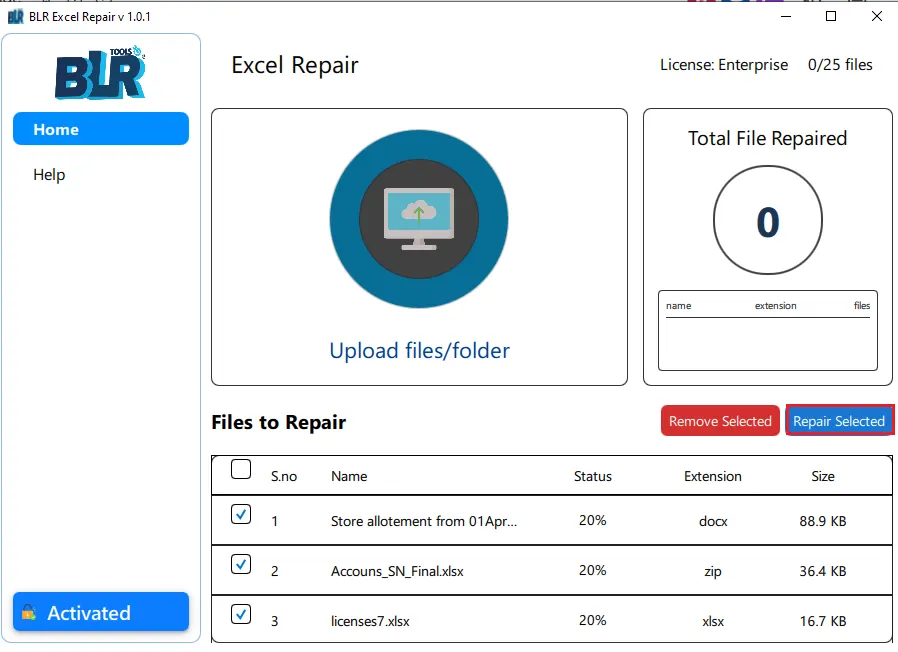Click the Total File Repaired counter circle
The height and width of the screenshot is (652, 898).
click(767, 220)
